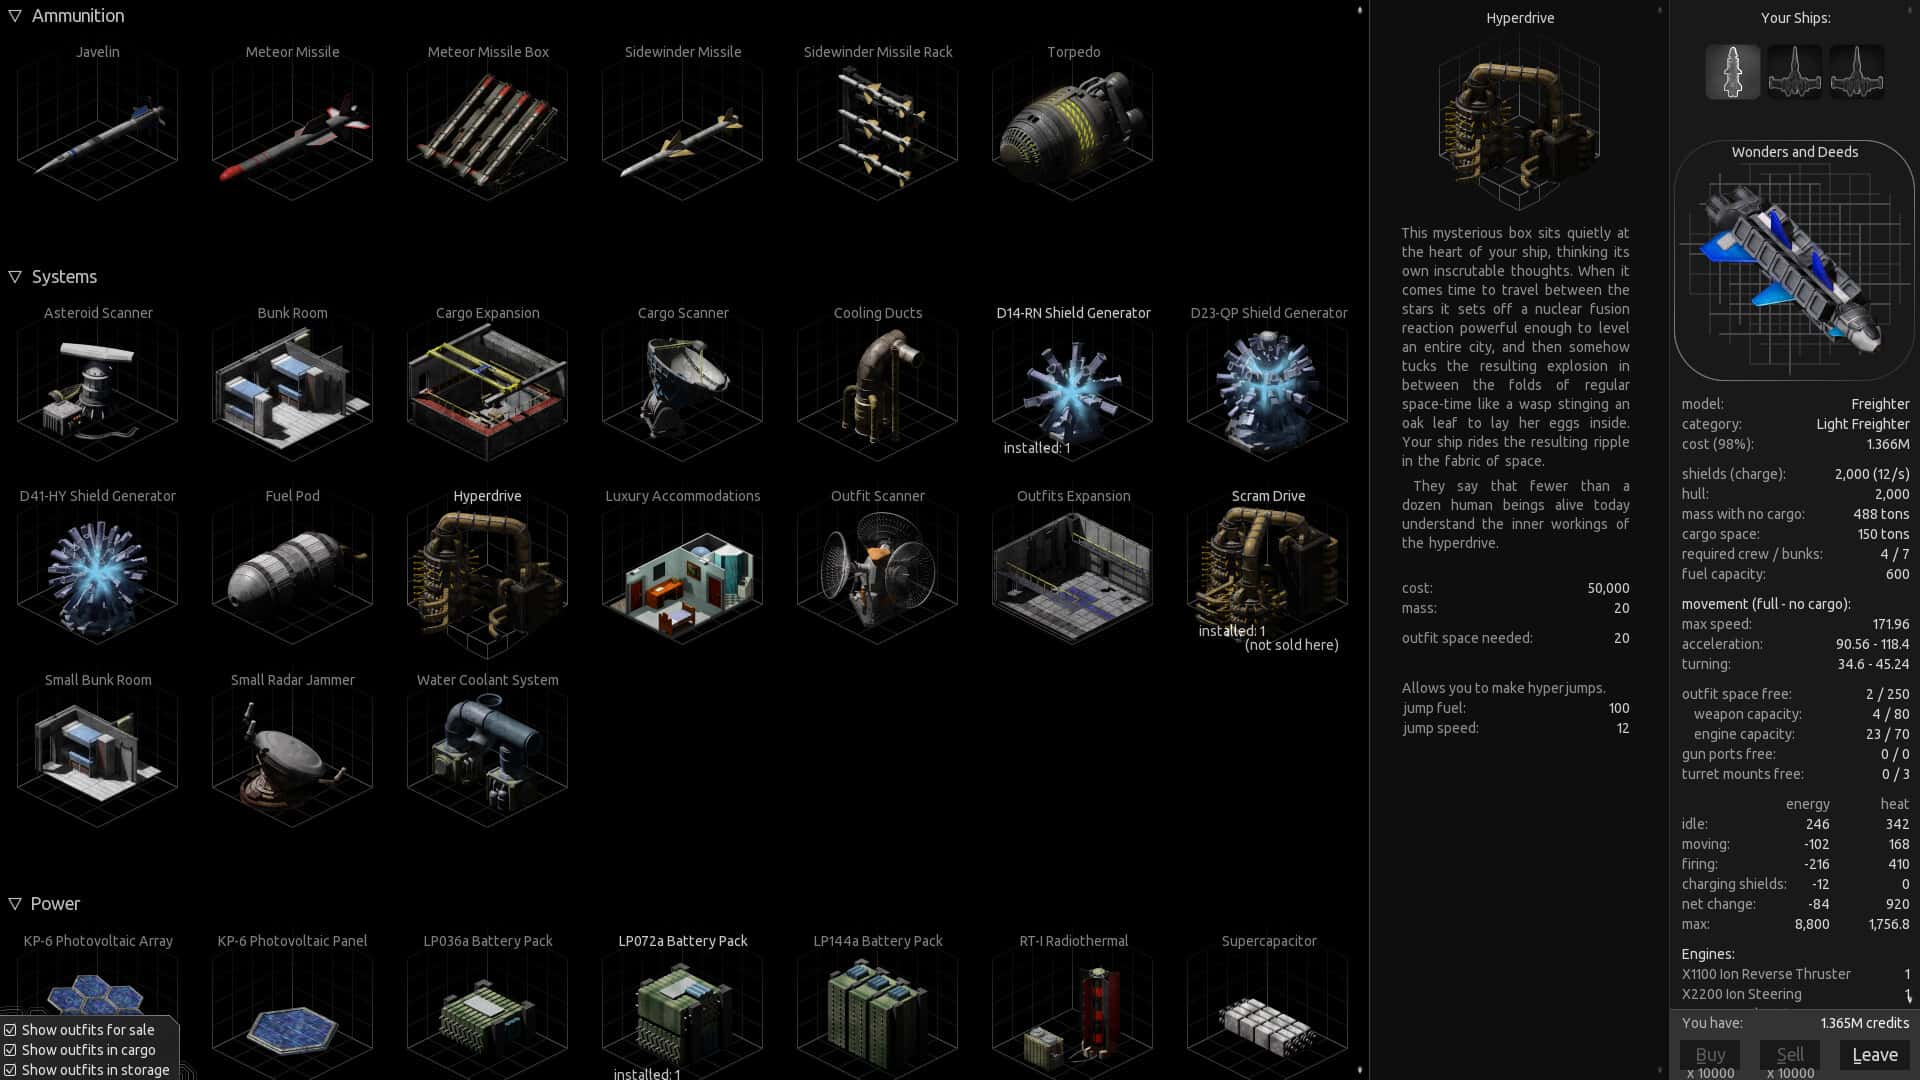Collapse the Systems section
The width and height of the screenshot is (1920, 1080).
tap(15, 276)
